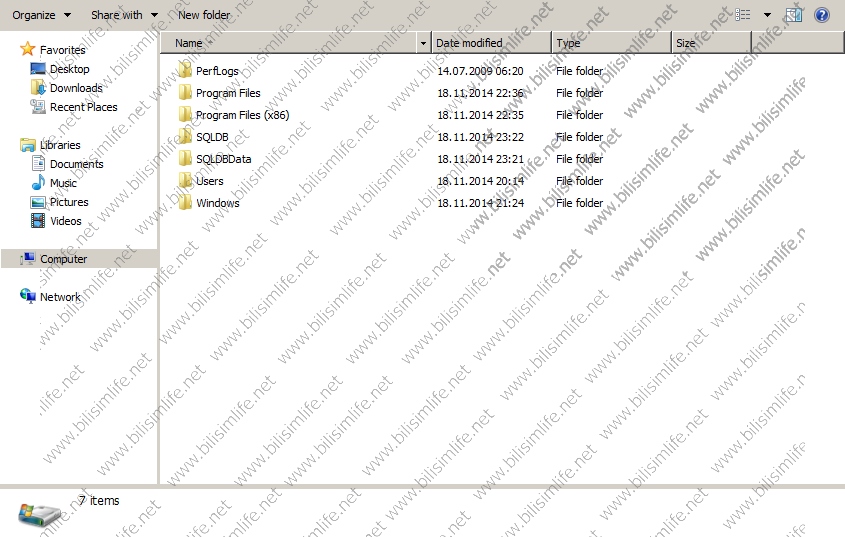Click the Libraries icon in sidebar

coord(27,144)
